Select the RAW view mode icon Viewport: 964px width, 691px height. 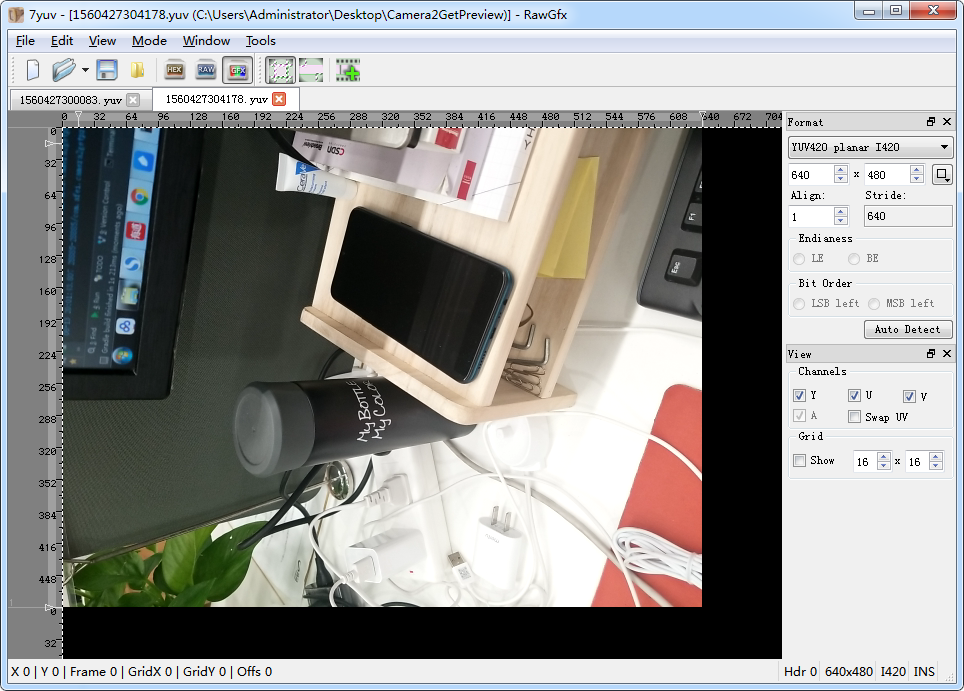(205, 70)
